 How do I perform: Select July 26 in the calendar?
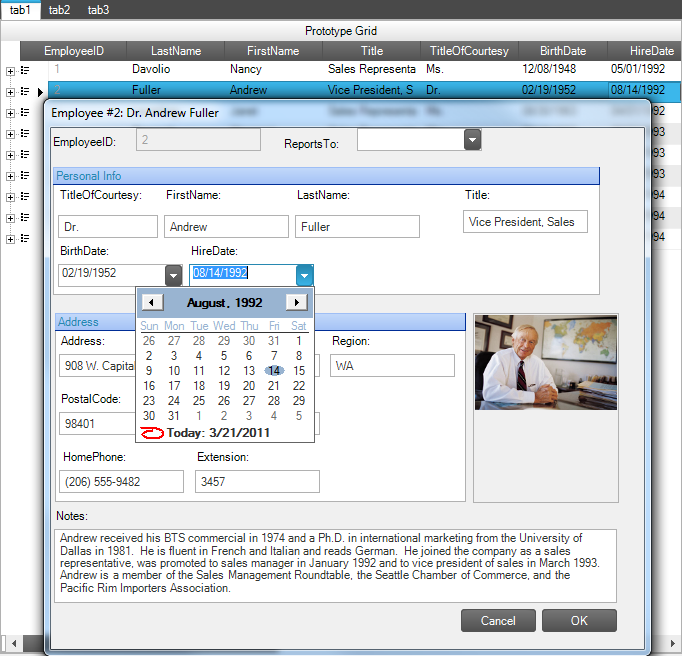click(149, 341)
